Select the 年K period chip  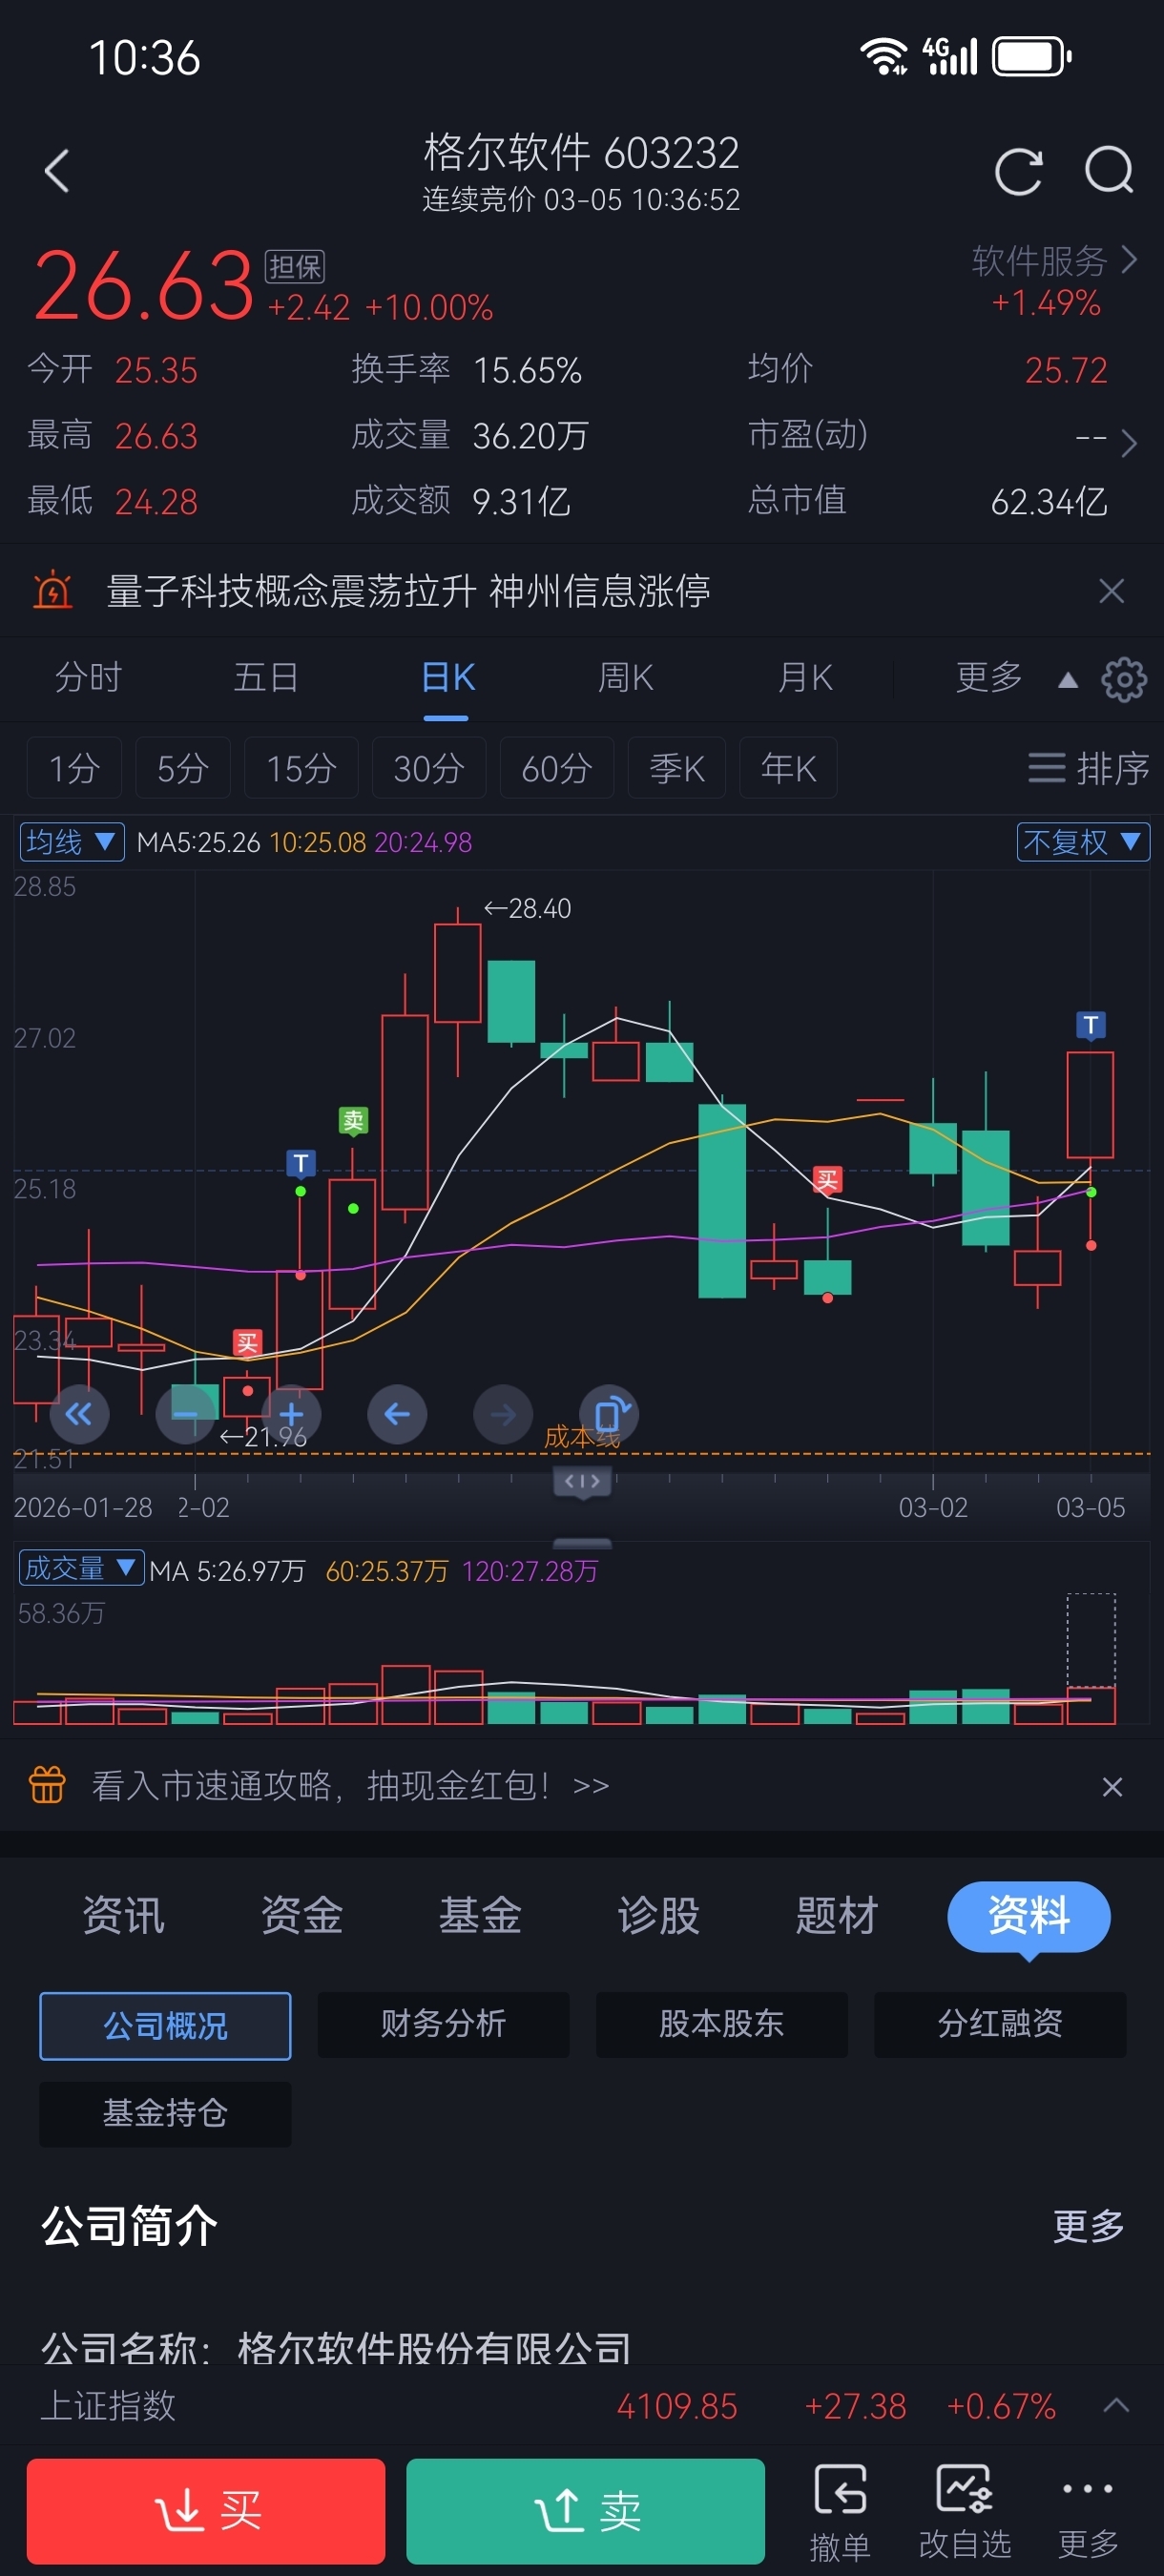click(x=788, y=768)
